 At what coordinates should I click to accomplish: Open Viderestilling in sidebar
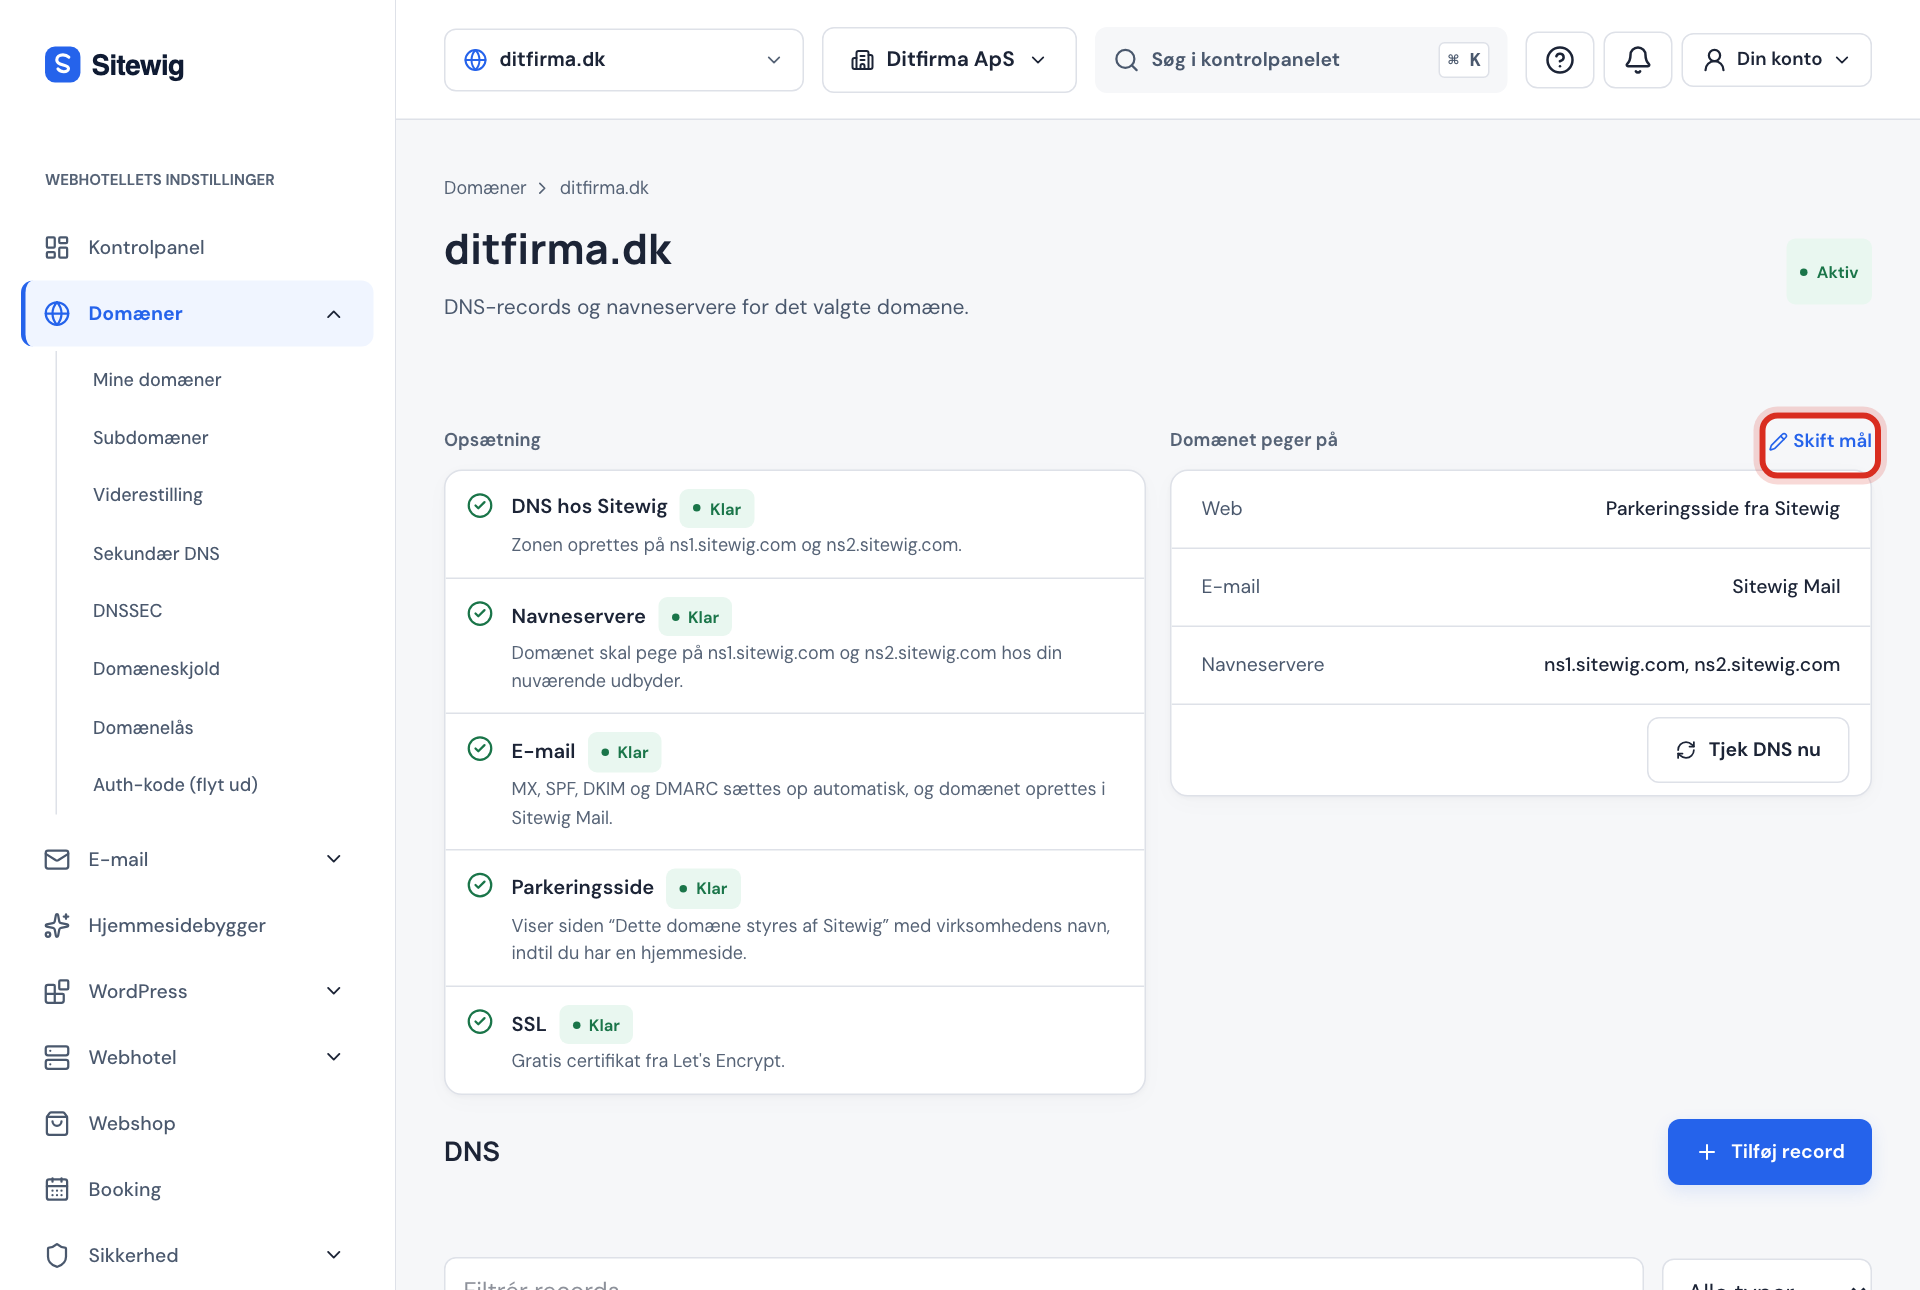[148, 495]
